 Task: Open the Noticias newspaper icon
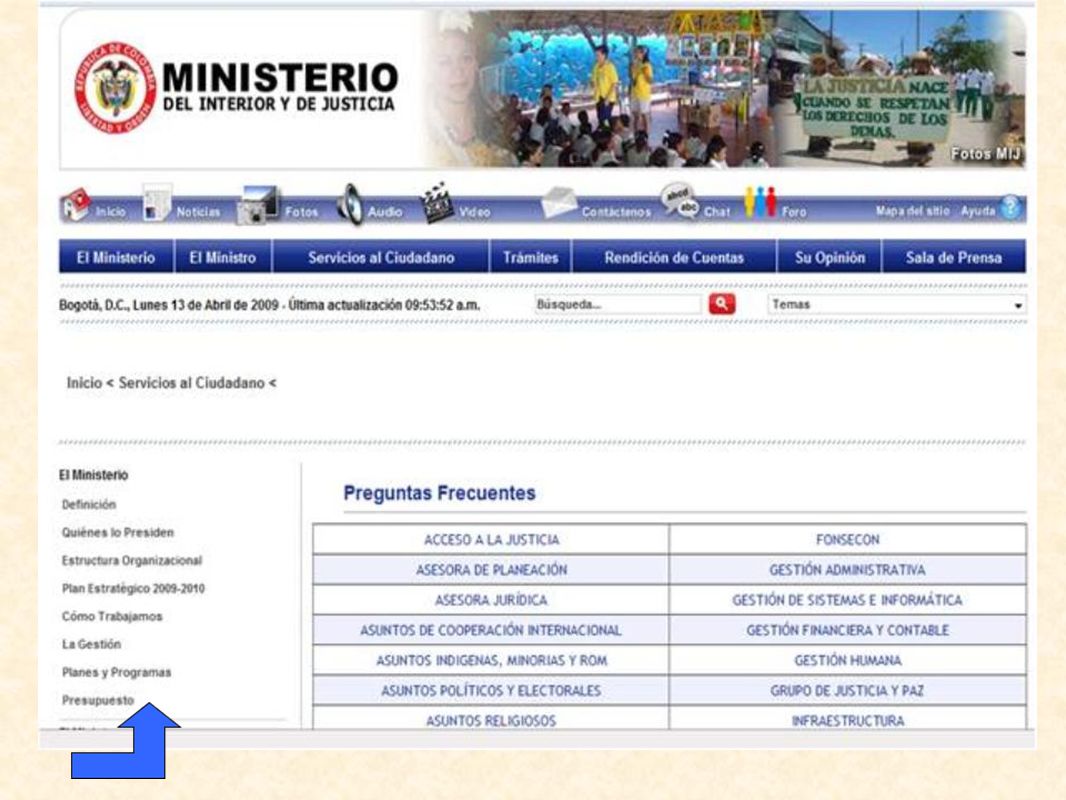(156, 203)
